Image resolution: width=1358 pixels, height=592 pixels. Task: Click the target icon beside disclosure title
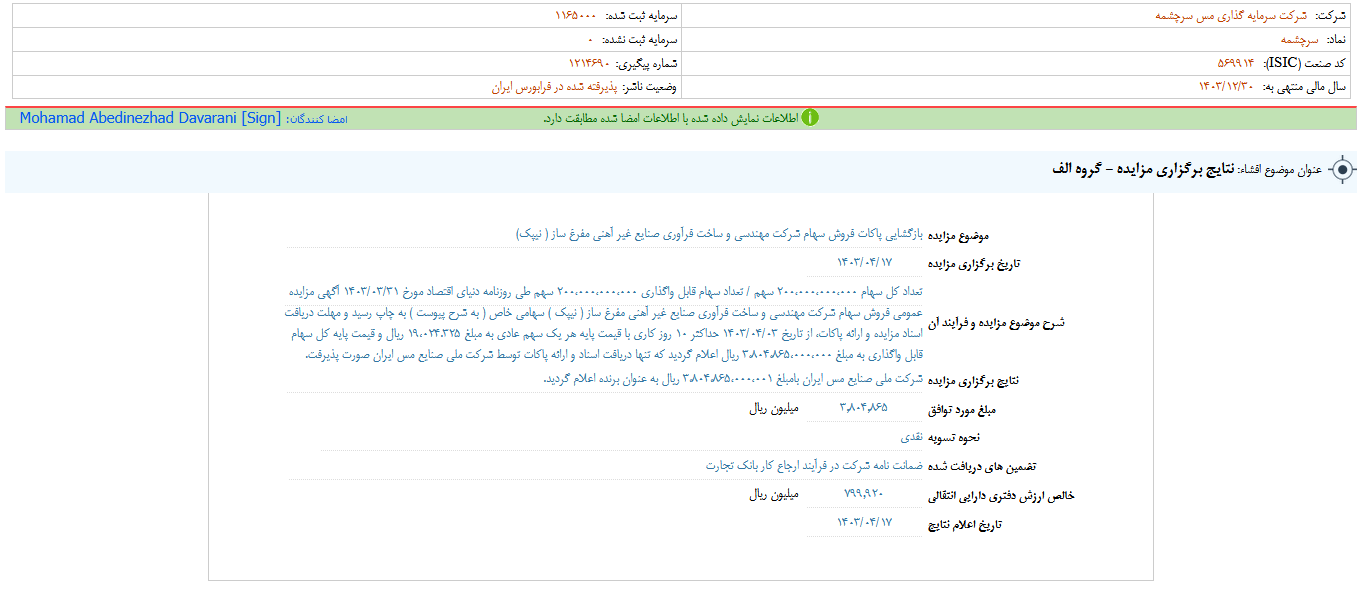(x=1342, y=171)
